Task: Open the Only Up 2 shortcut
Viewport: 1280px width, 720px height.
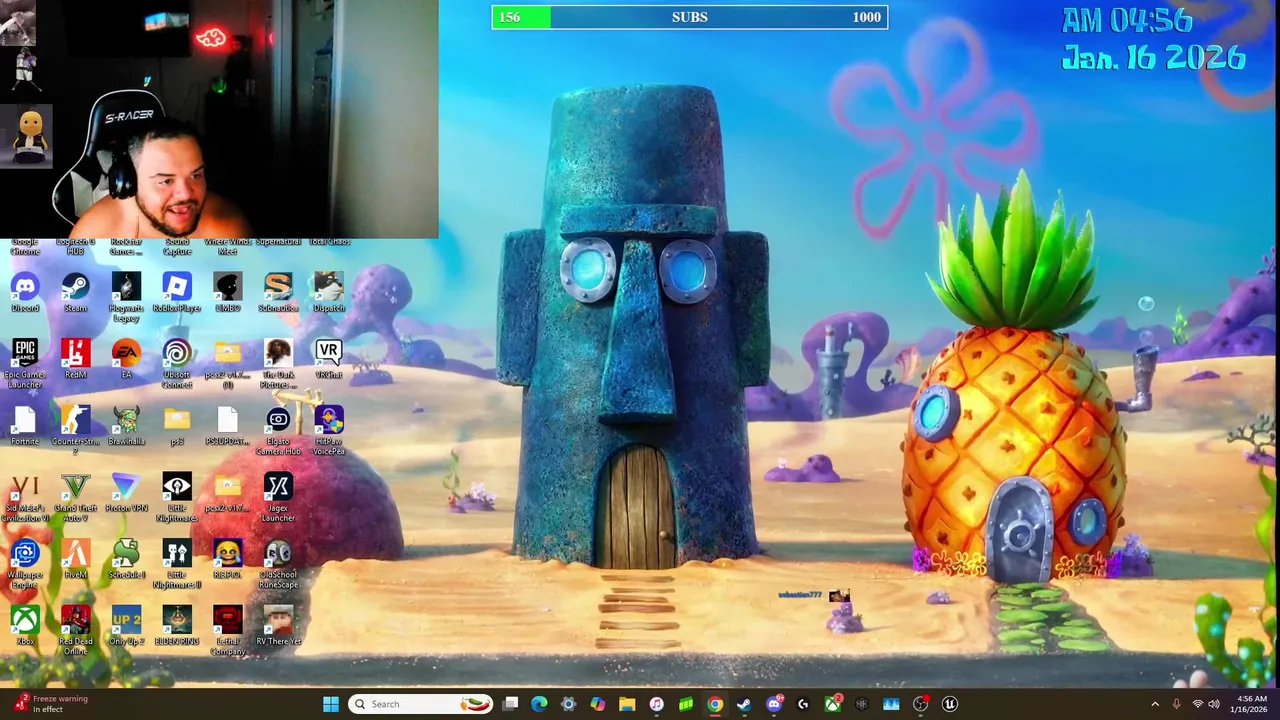Action: 126,627
